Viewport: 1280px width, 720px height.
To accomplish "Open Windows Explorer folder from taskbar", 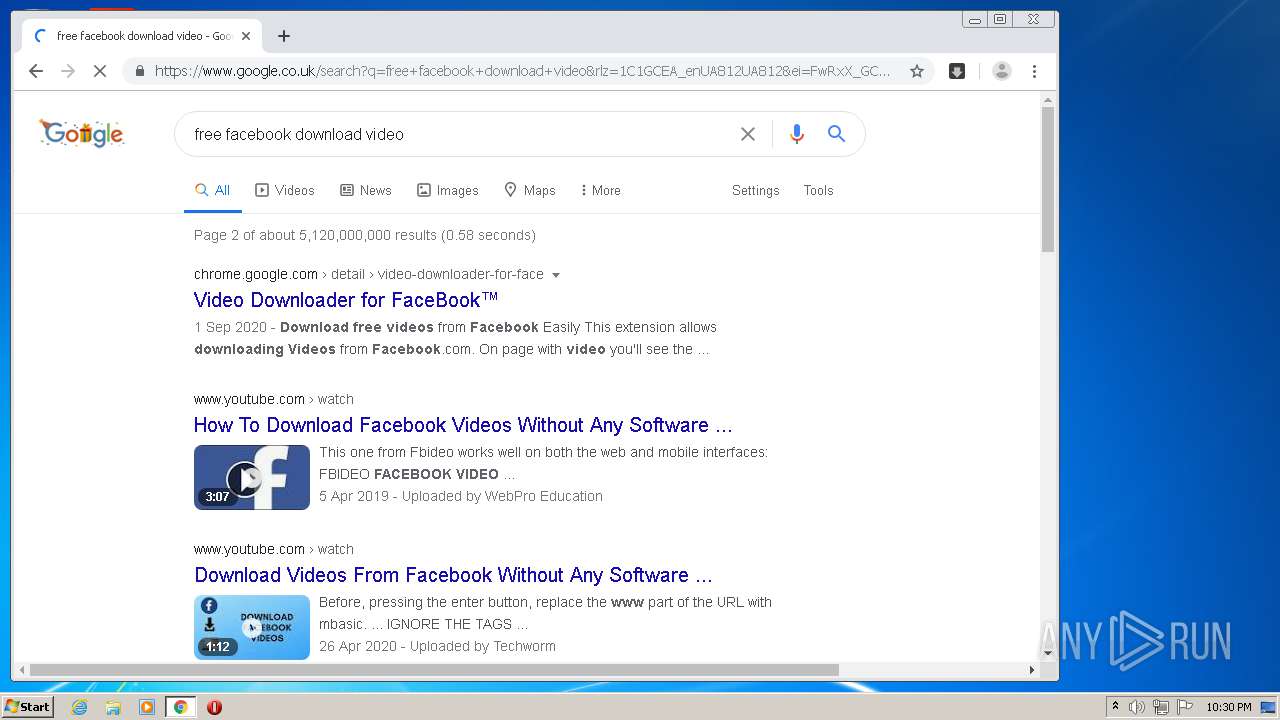I will (x=113, y=707).
